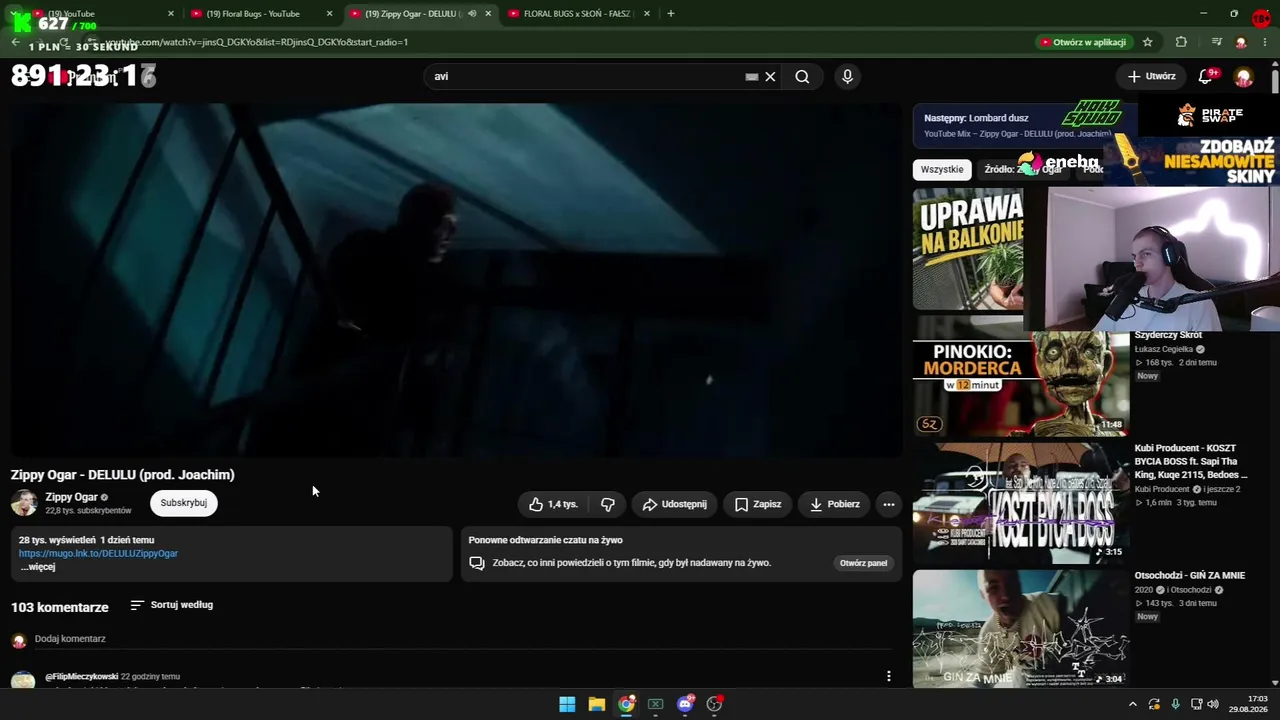Open the YouTube account avatar menu
The width and height of the screenshot is (1280, 720).
[x=1244, y=77]
